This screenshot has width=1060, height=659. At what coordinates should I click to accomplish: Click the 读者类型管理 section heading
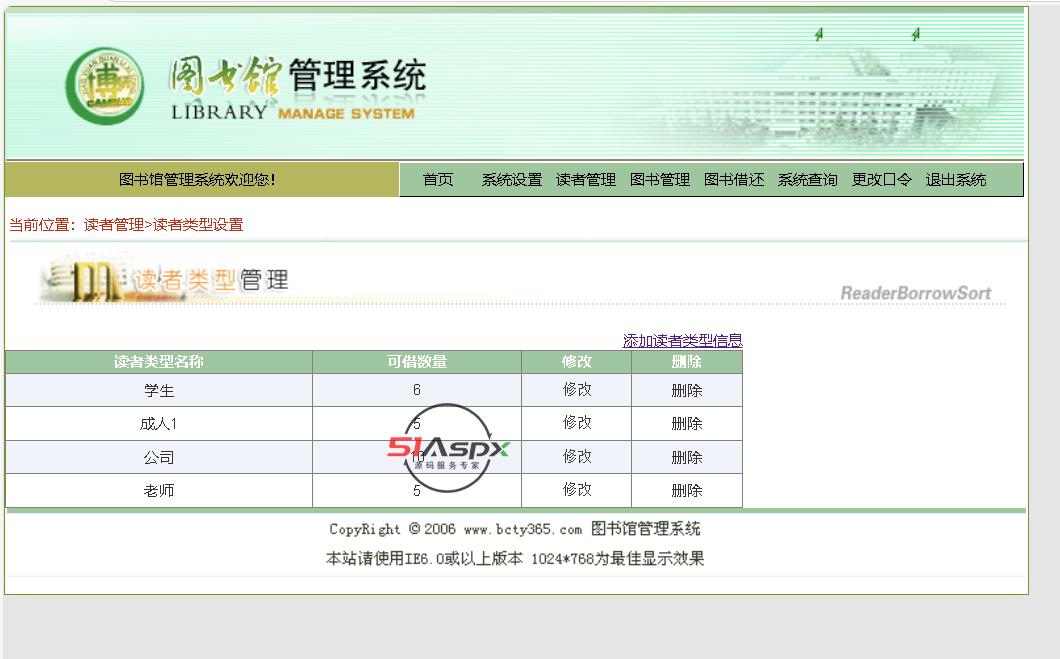click(211, 280)
